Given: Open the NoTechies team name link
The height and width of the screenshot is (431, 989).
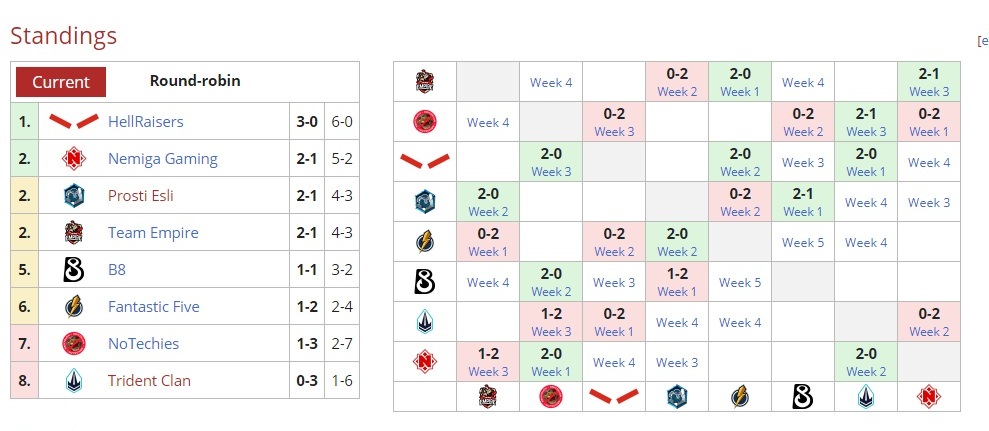Looking at the screenshot, I should pos(143,344).
